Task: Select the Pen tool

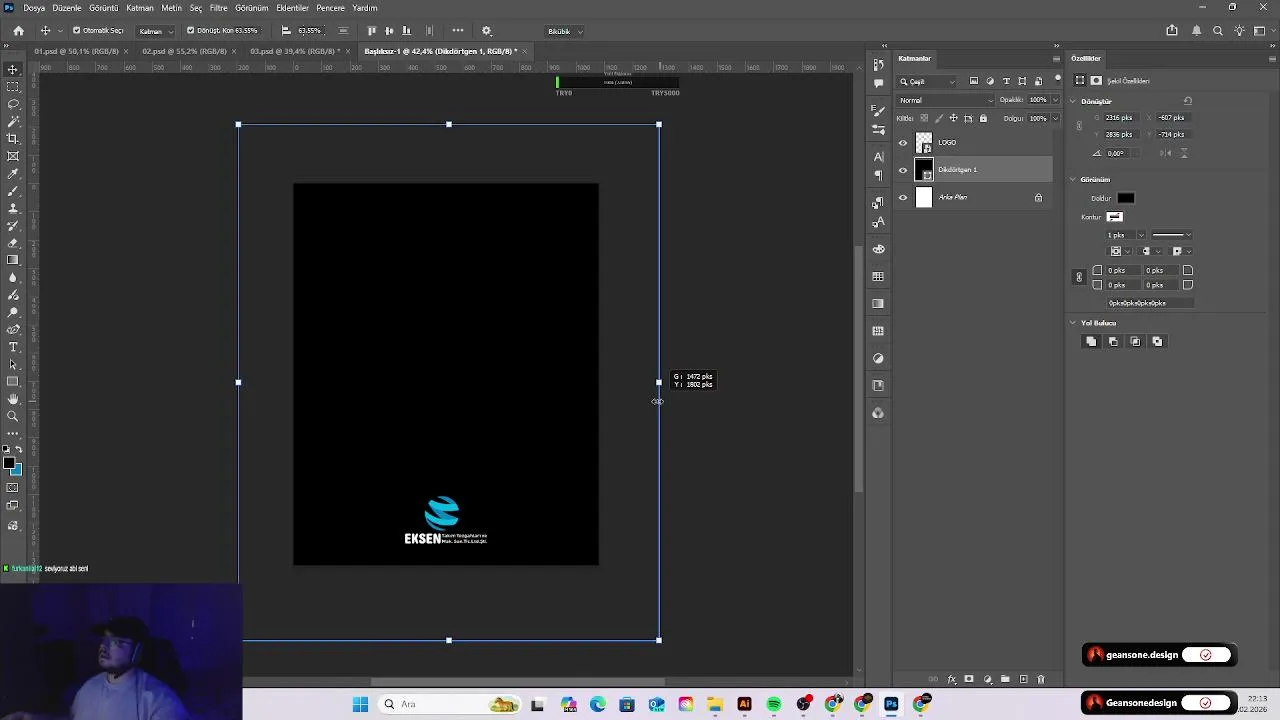Action: pos(13,329)
